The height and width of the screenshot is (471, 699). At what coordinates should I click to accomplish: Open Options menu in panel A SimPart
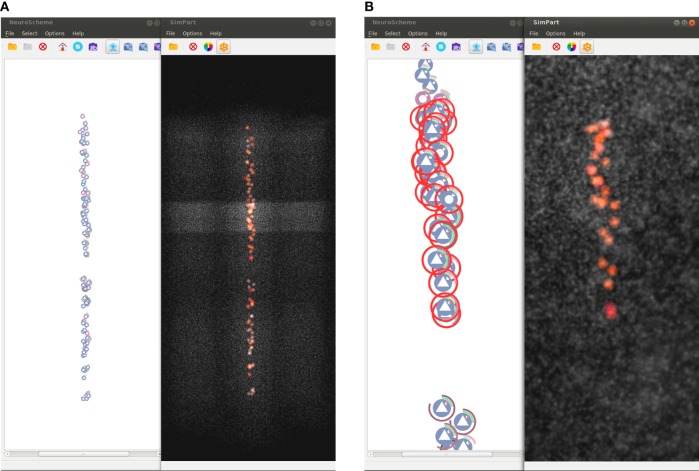192,33
